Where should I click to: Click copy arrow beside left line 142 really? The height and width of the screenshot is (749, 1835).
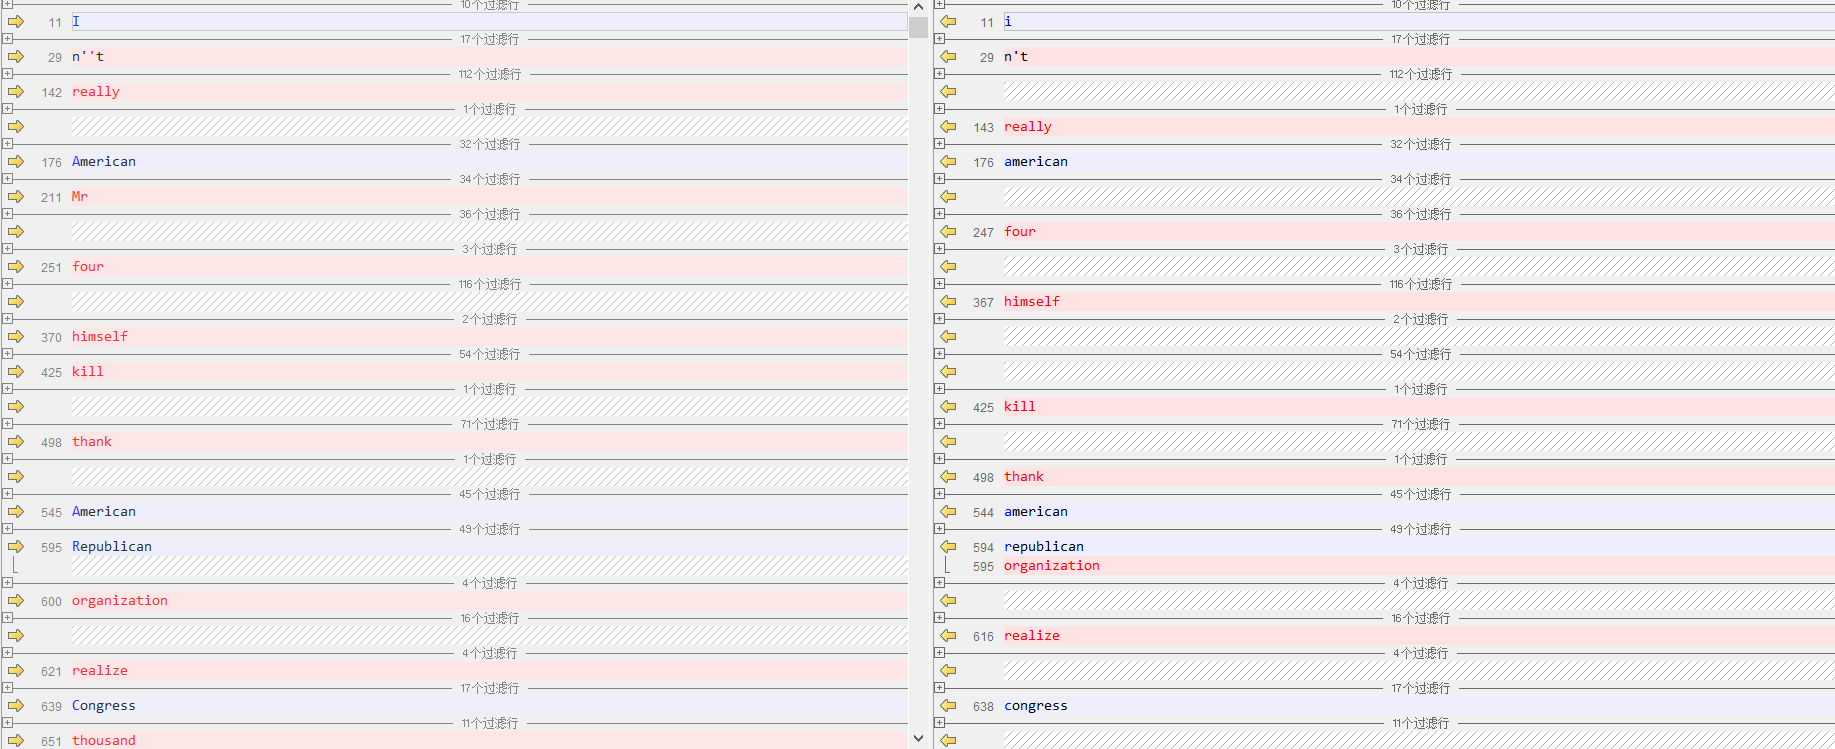(x=16, y=92)
